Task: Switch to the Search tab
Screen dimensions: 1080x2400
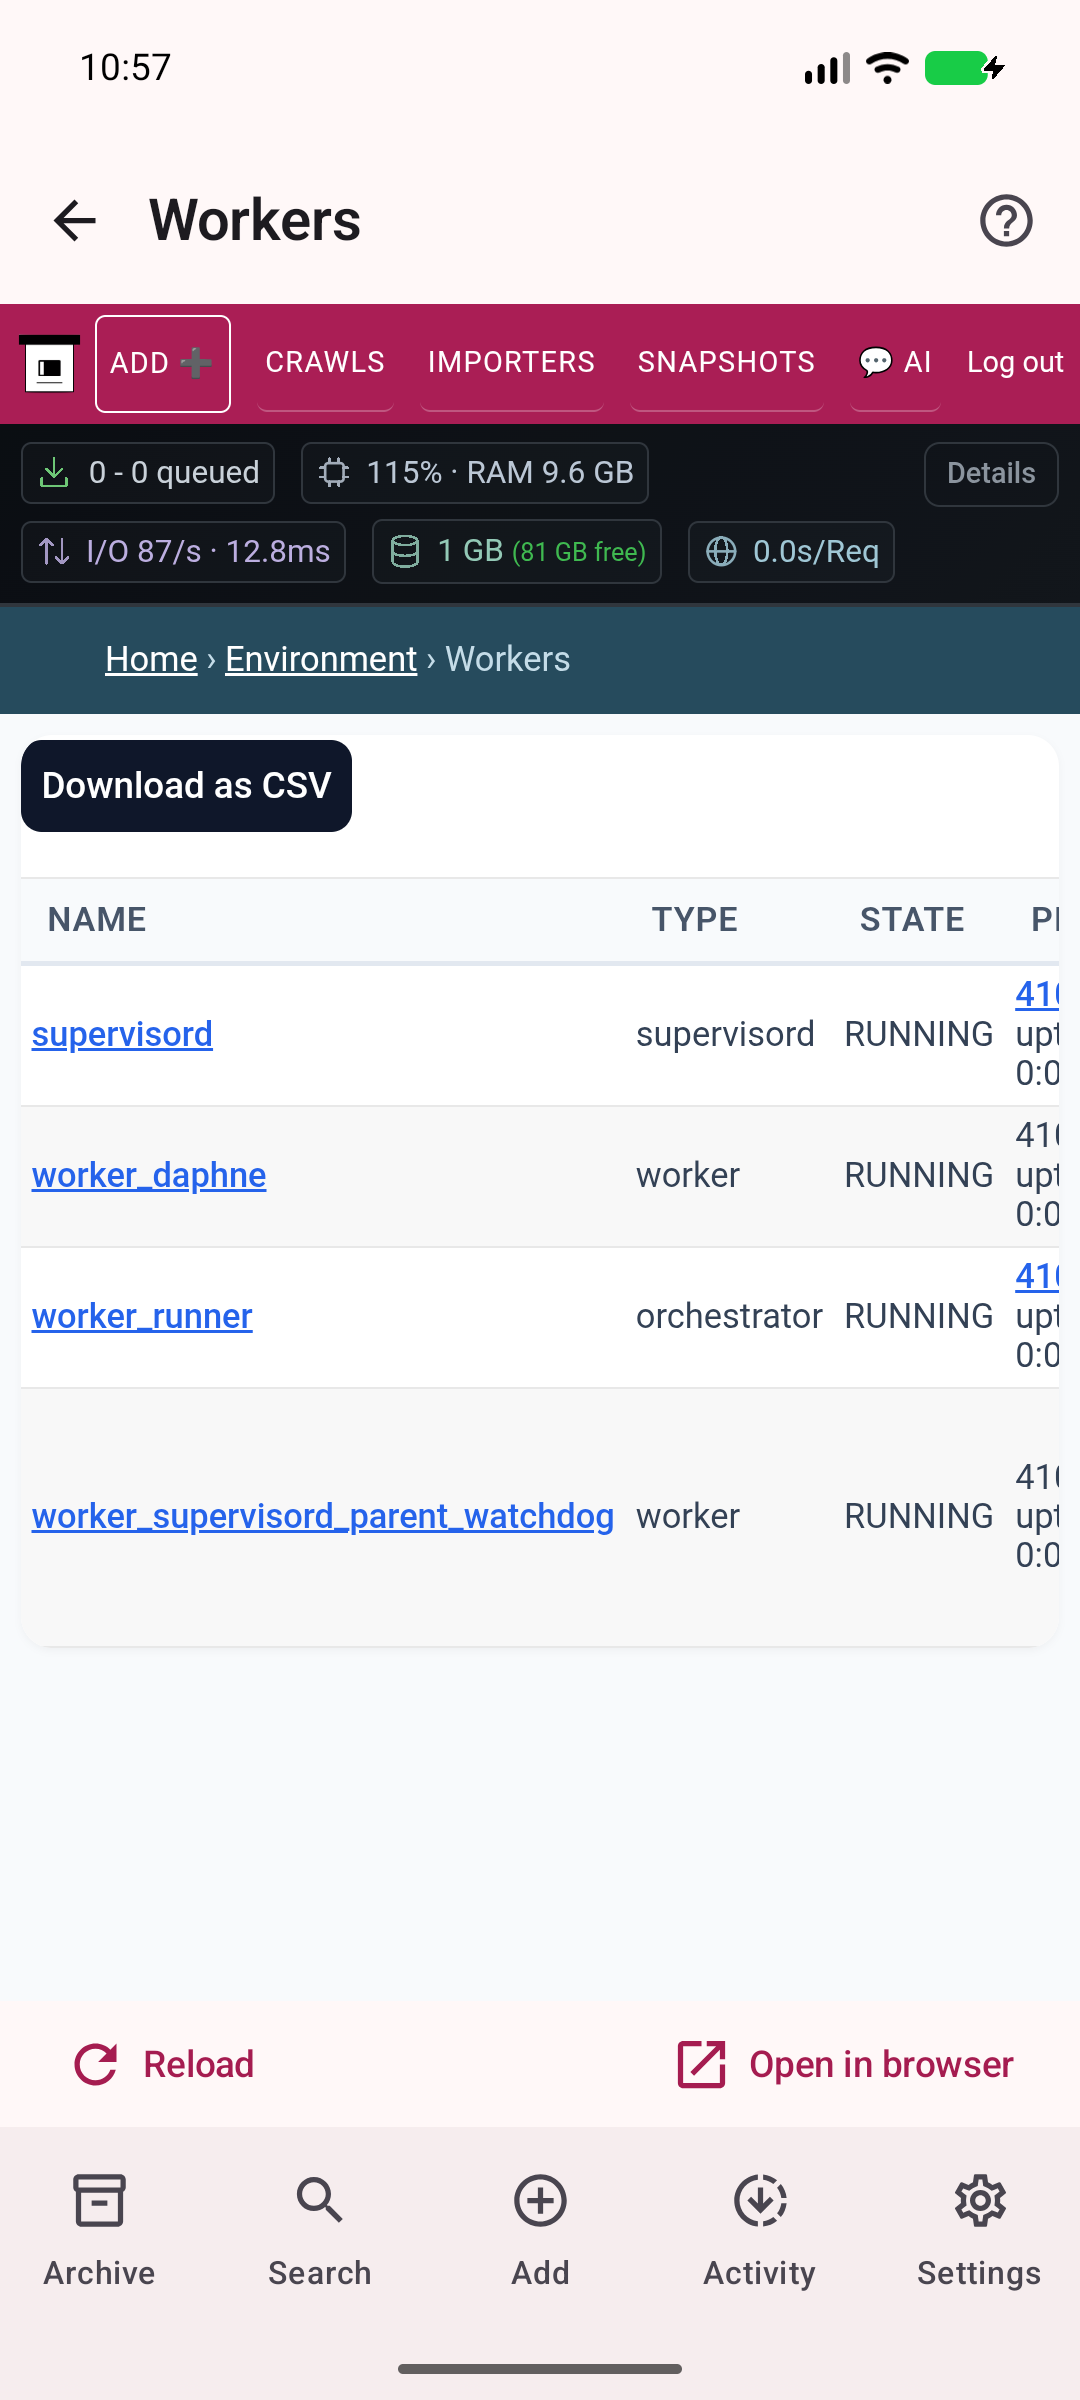Action: [320, 2231]
